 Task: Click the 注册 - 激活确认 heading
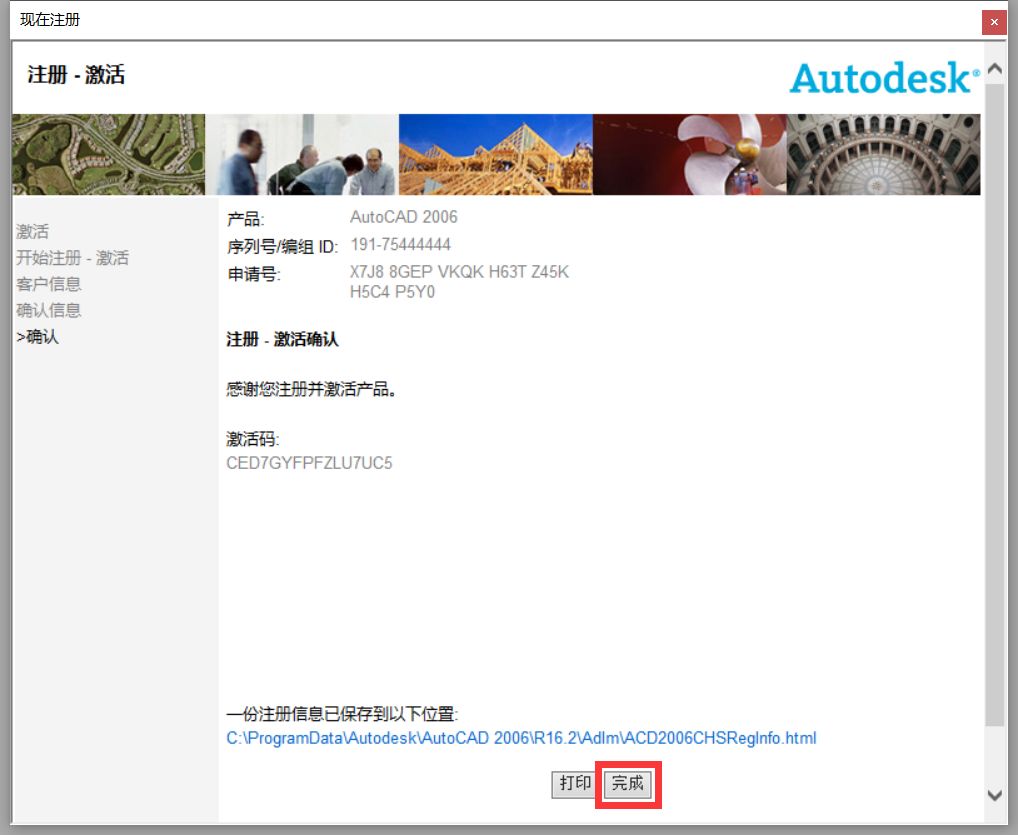pyautogui.click(x=282, y=340)
